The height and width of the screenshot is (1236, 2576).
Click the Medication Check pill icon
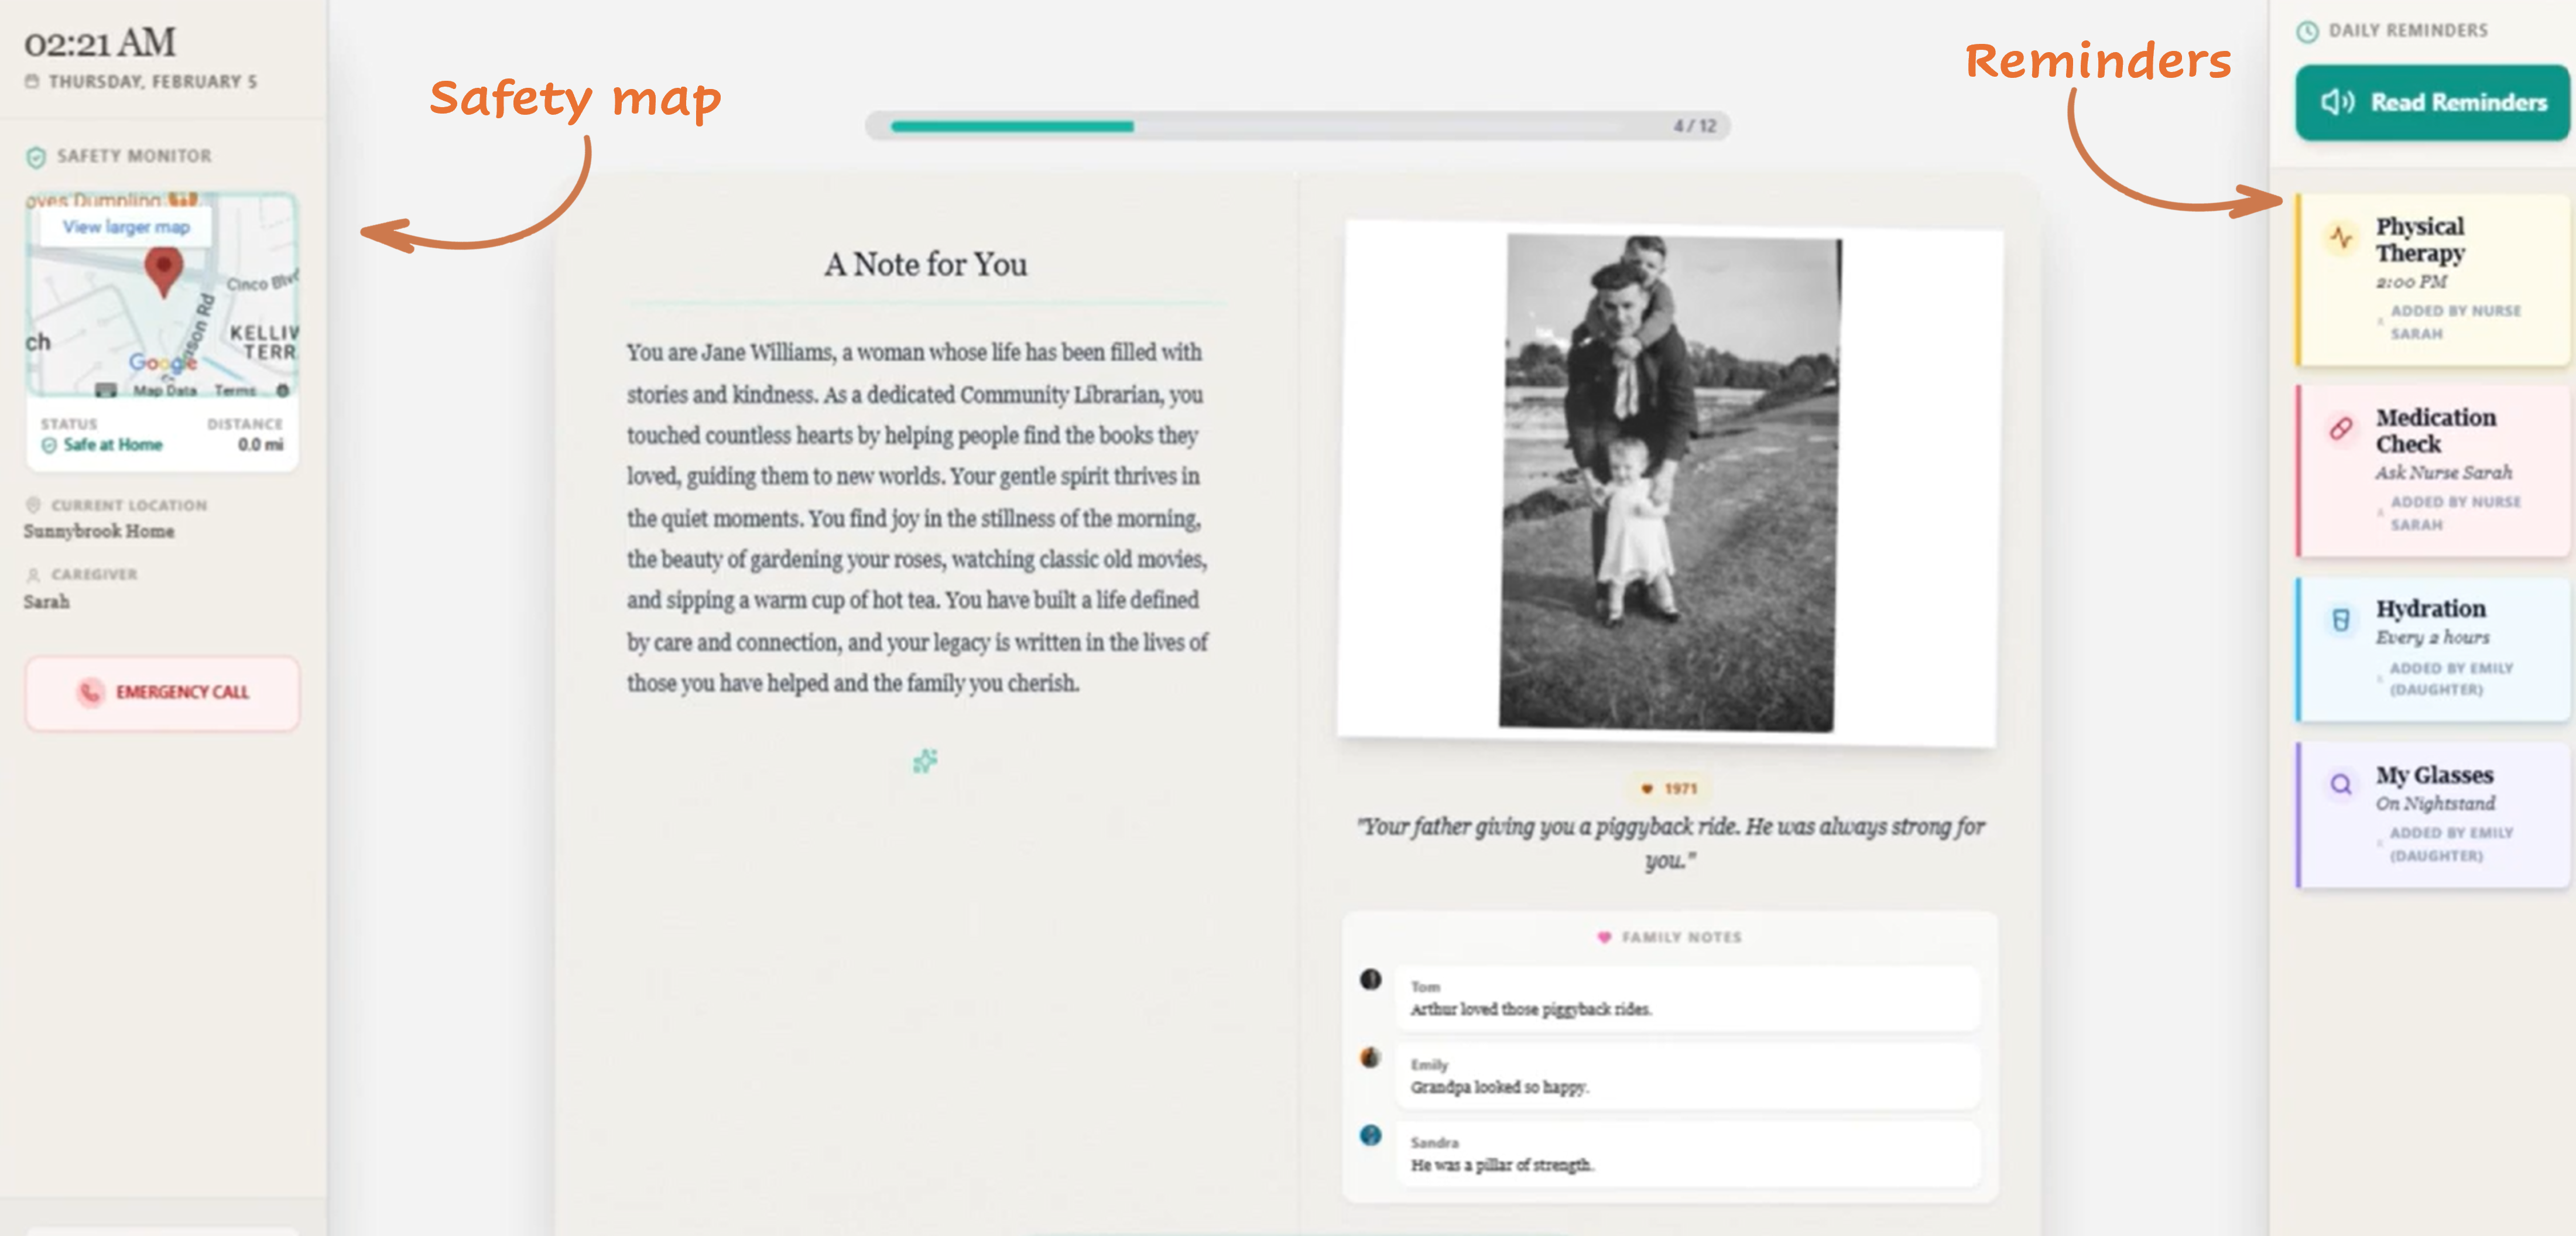pyautogui.click(x=2341, y=428)
